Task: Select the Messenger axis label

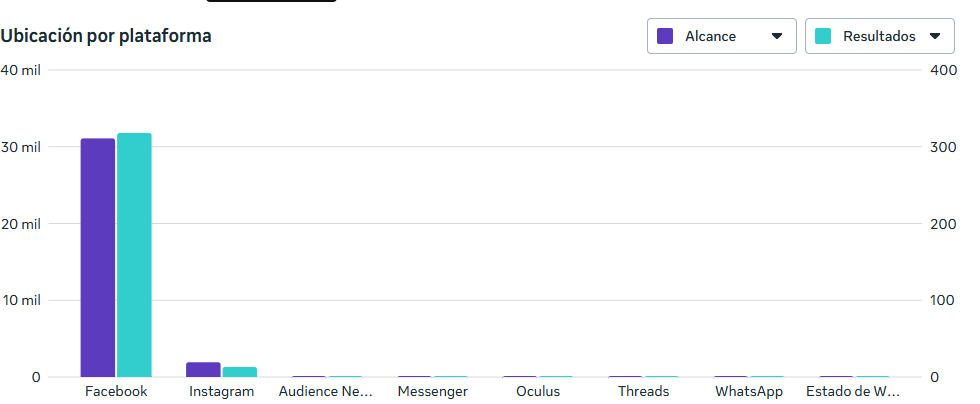Action: 432,391
